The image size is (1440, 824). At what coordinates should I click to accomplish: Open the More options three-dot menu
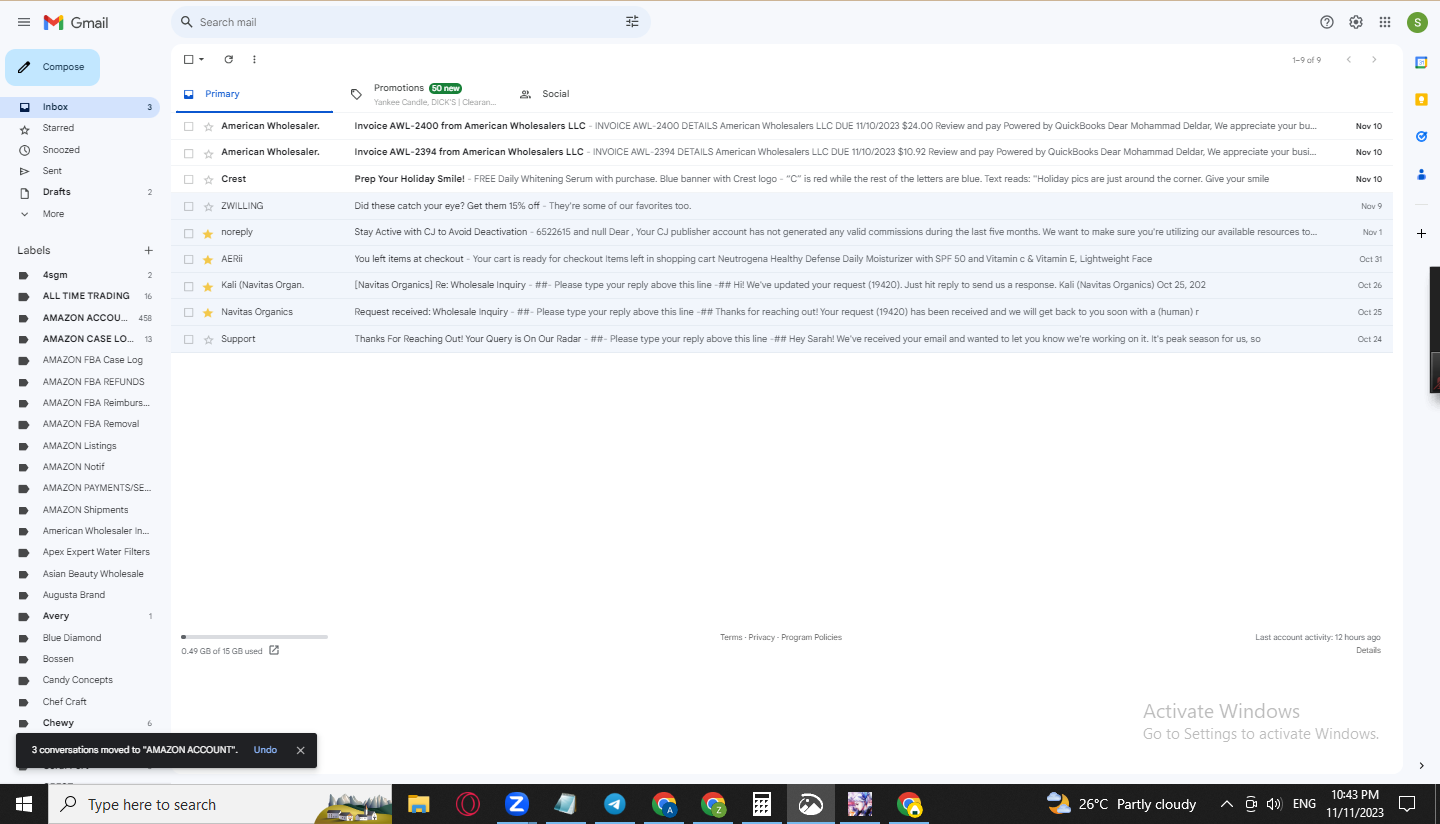[x=254, y=60]
